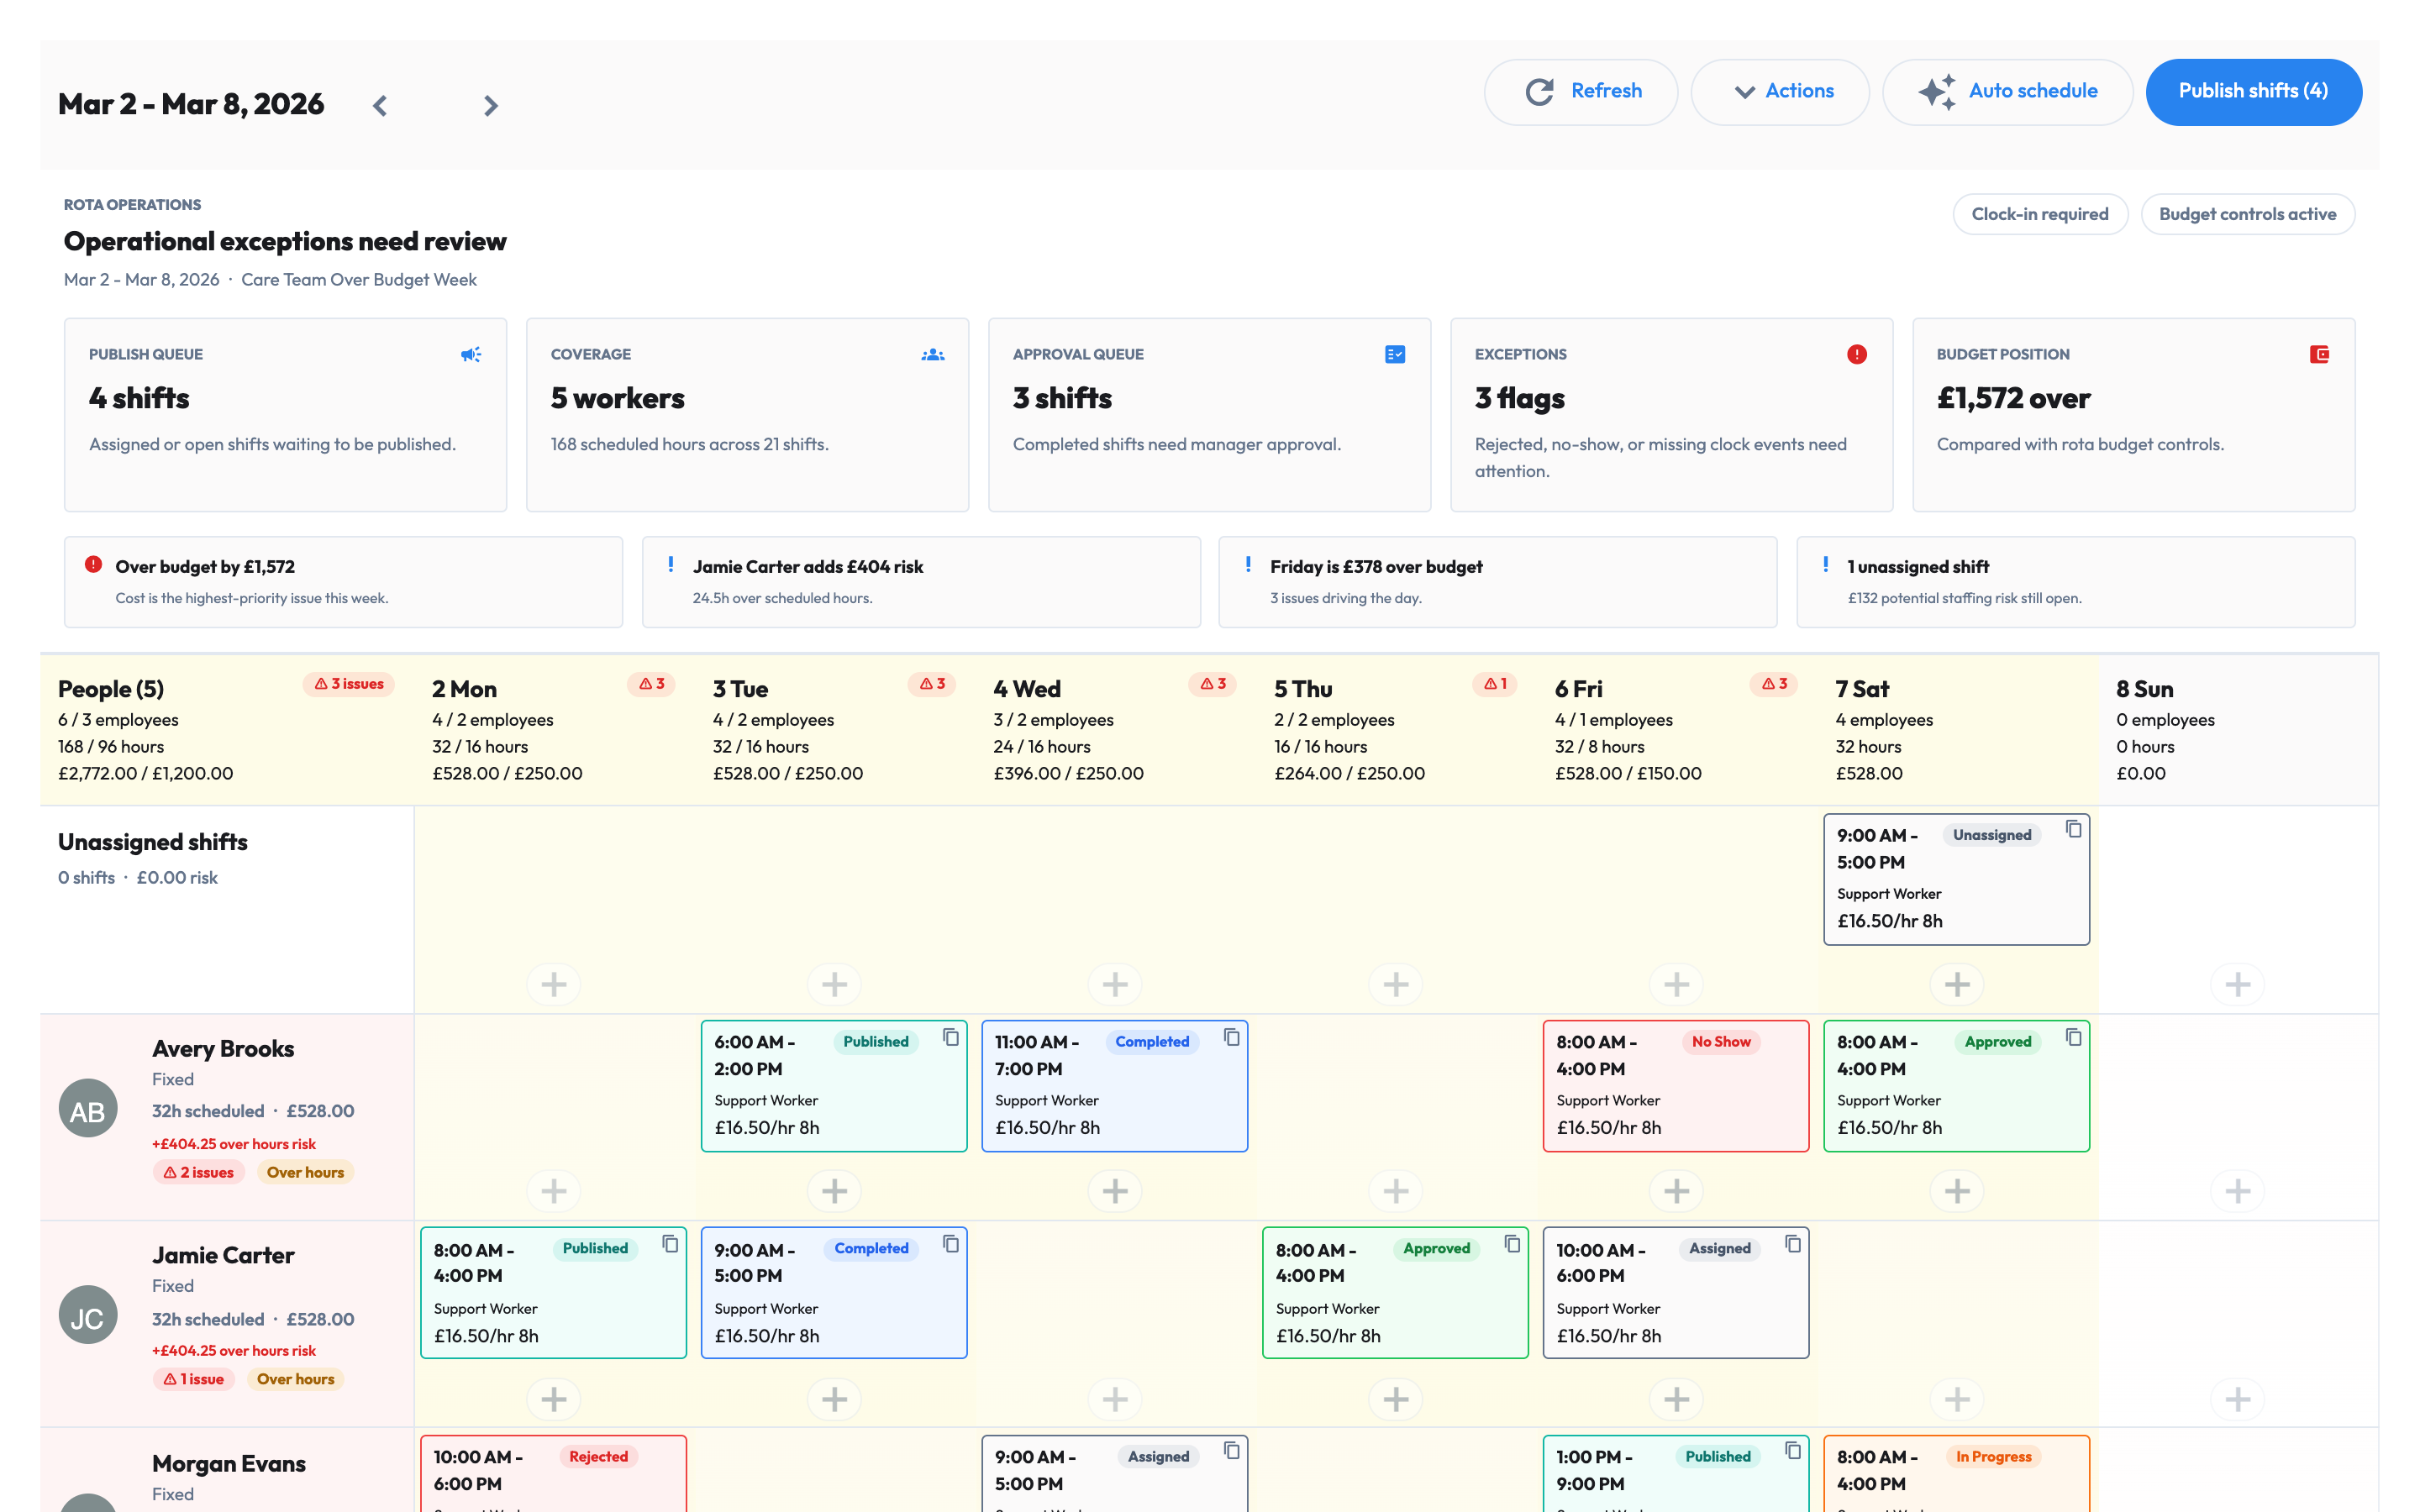Go to the previous week using left chevron
This screenshot has width=2420, height=1512.
click(x=380, y=105)
